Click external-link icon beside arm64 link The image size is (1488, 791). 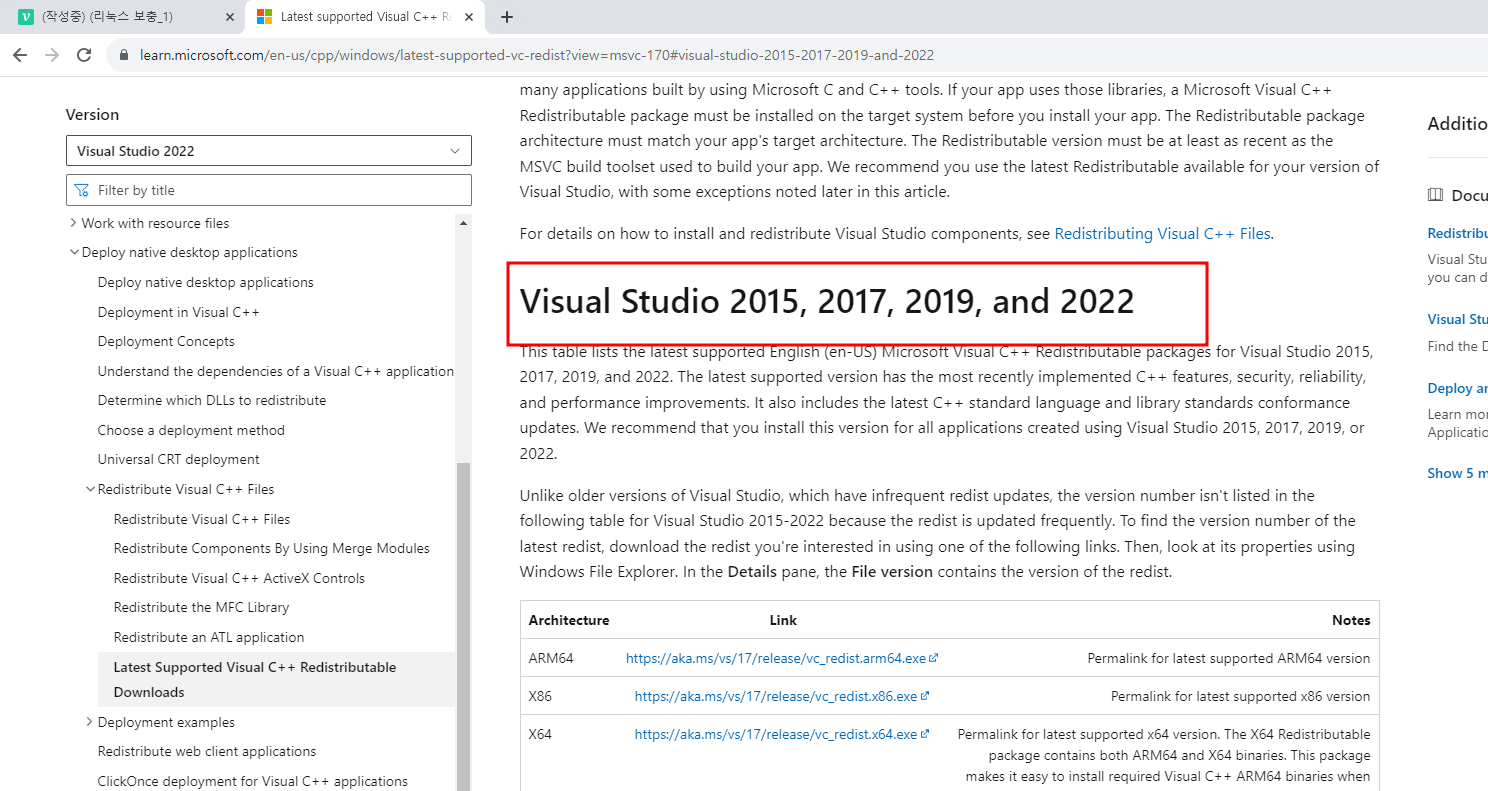(x=934, y=658)
